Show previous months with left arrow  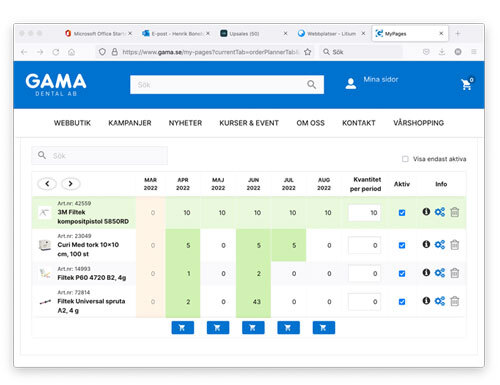click(47, 184)
